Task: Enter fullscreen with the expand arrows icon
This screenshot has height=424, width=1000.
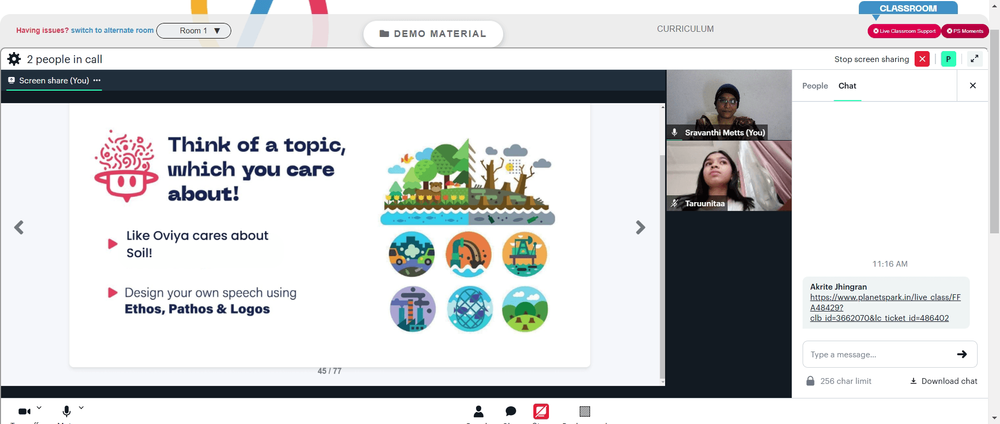Action: pos(974,59)
